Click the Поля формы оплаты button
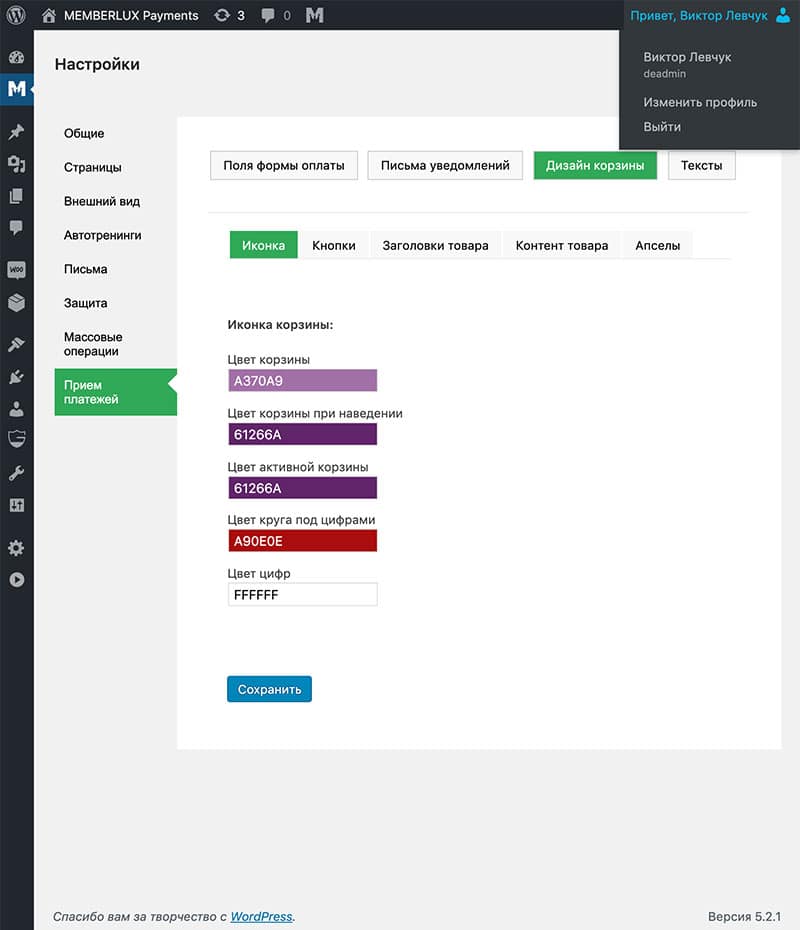Screen dimensions: 800x930 (284, 165)
